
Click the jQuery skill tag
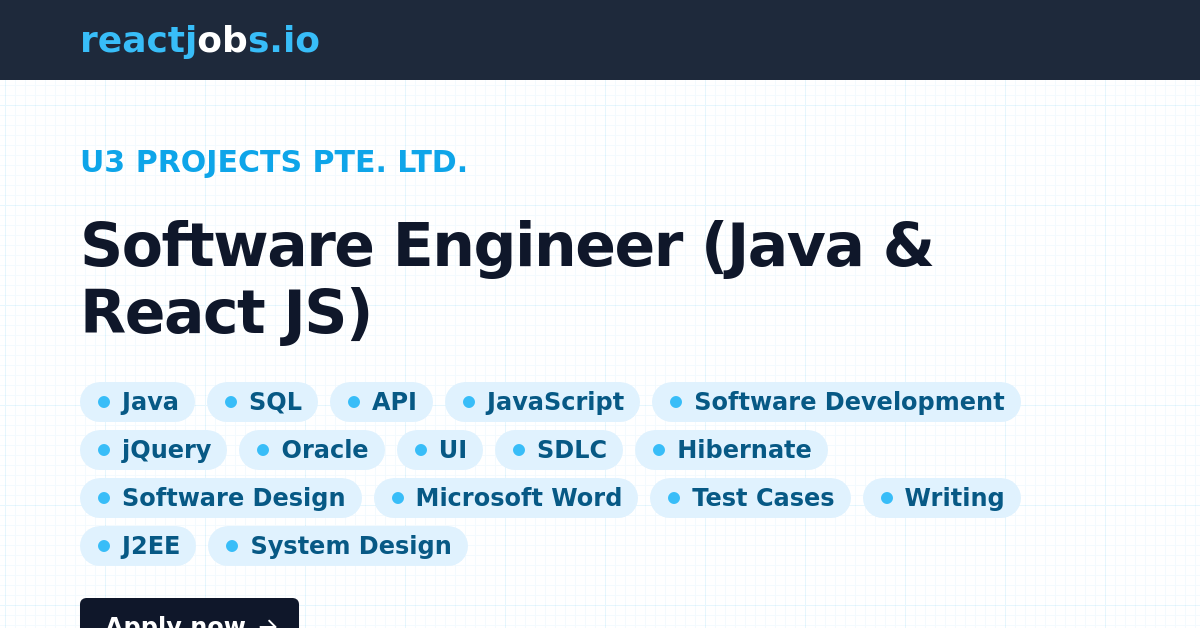click(x=154, y=449)
